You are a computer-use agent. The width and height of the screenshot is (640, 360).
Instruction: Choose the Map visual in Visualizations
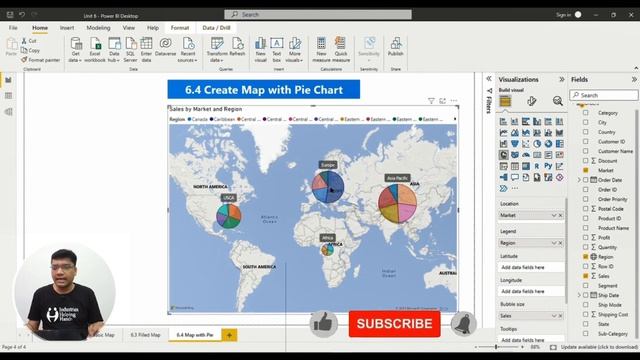pos(504,155)
